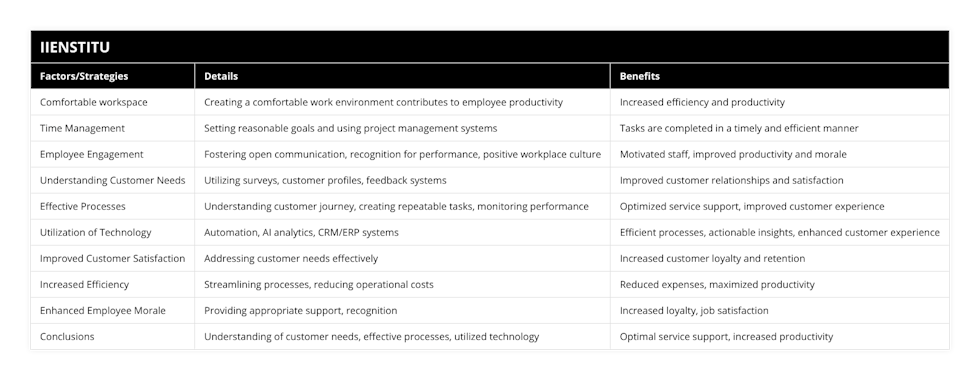Image resolution: width=980 pixels, height=380 pixels.
Task: Click Understanding Customer Needs cell
Action: tap(112, 180)
